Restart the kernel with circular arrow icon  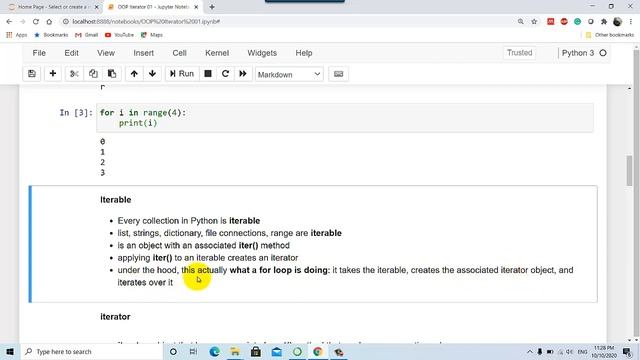(x=225, y=74)
